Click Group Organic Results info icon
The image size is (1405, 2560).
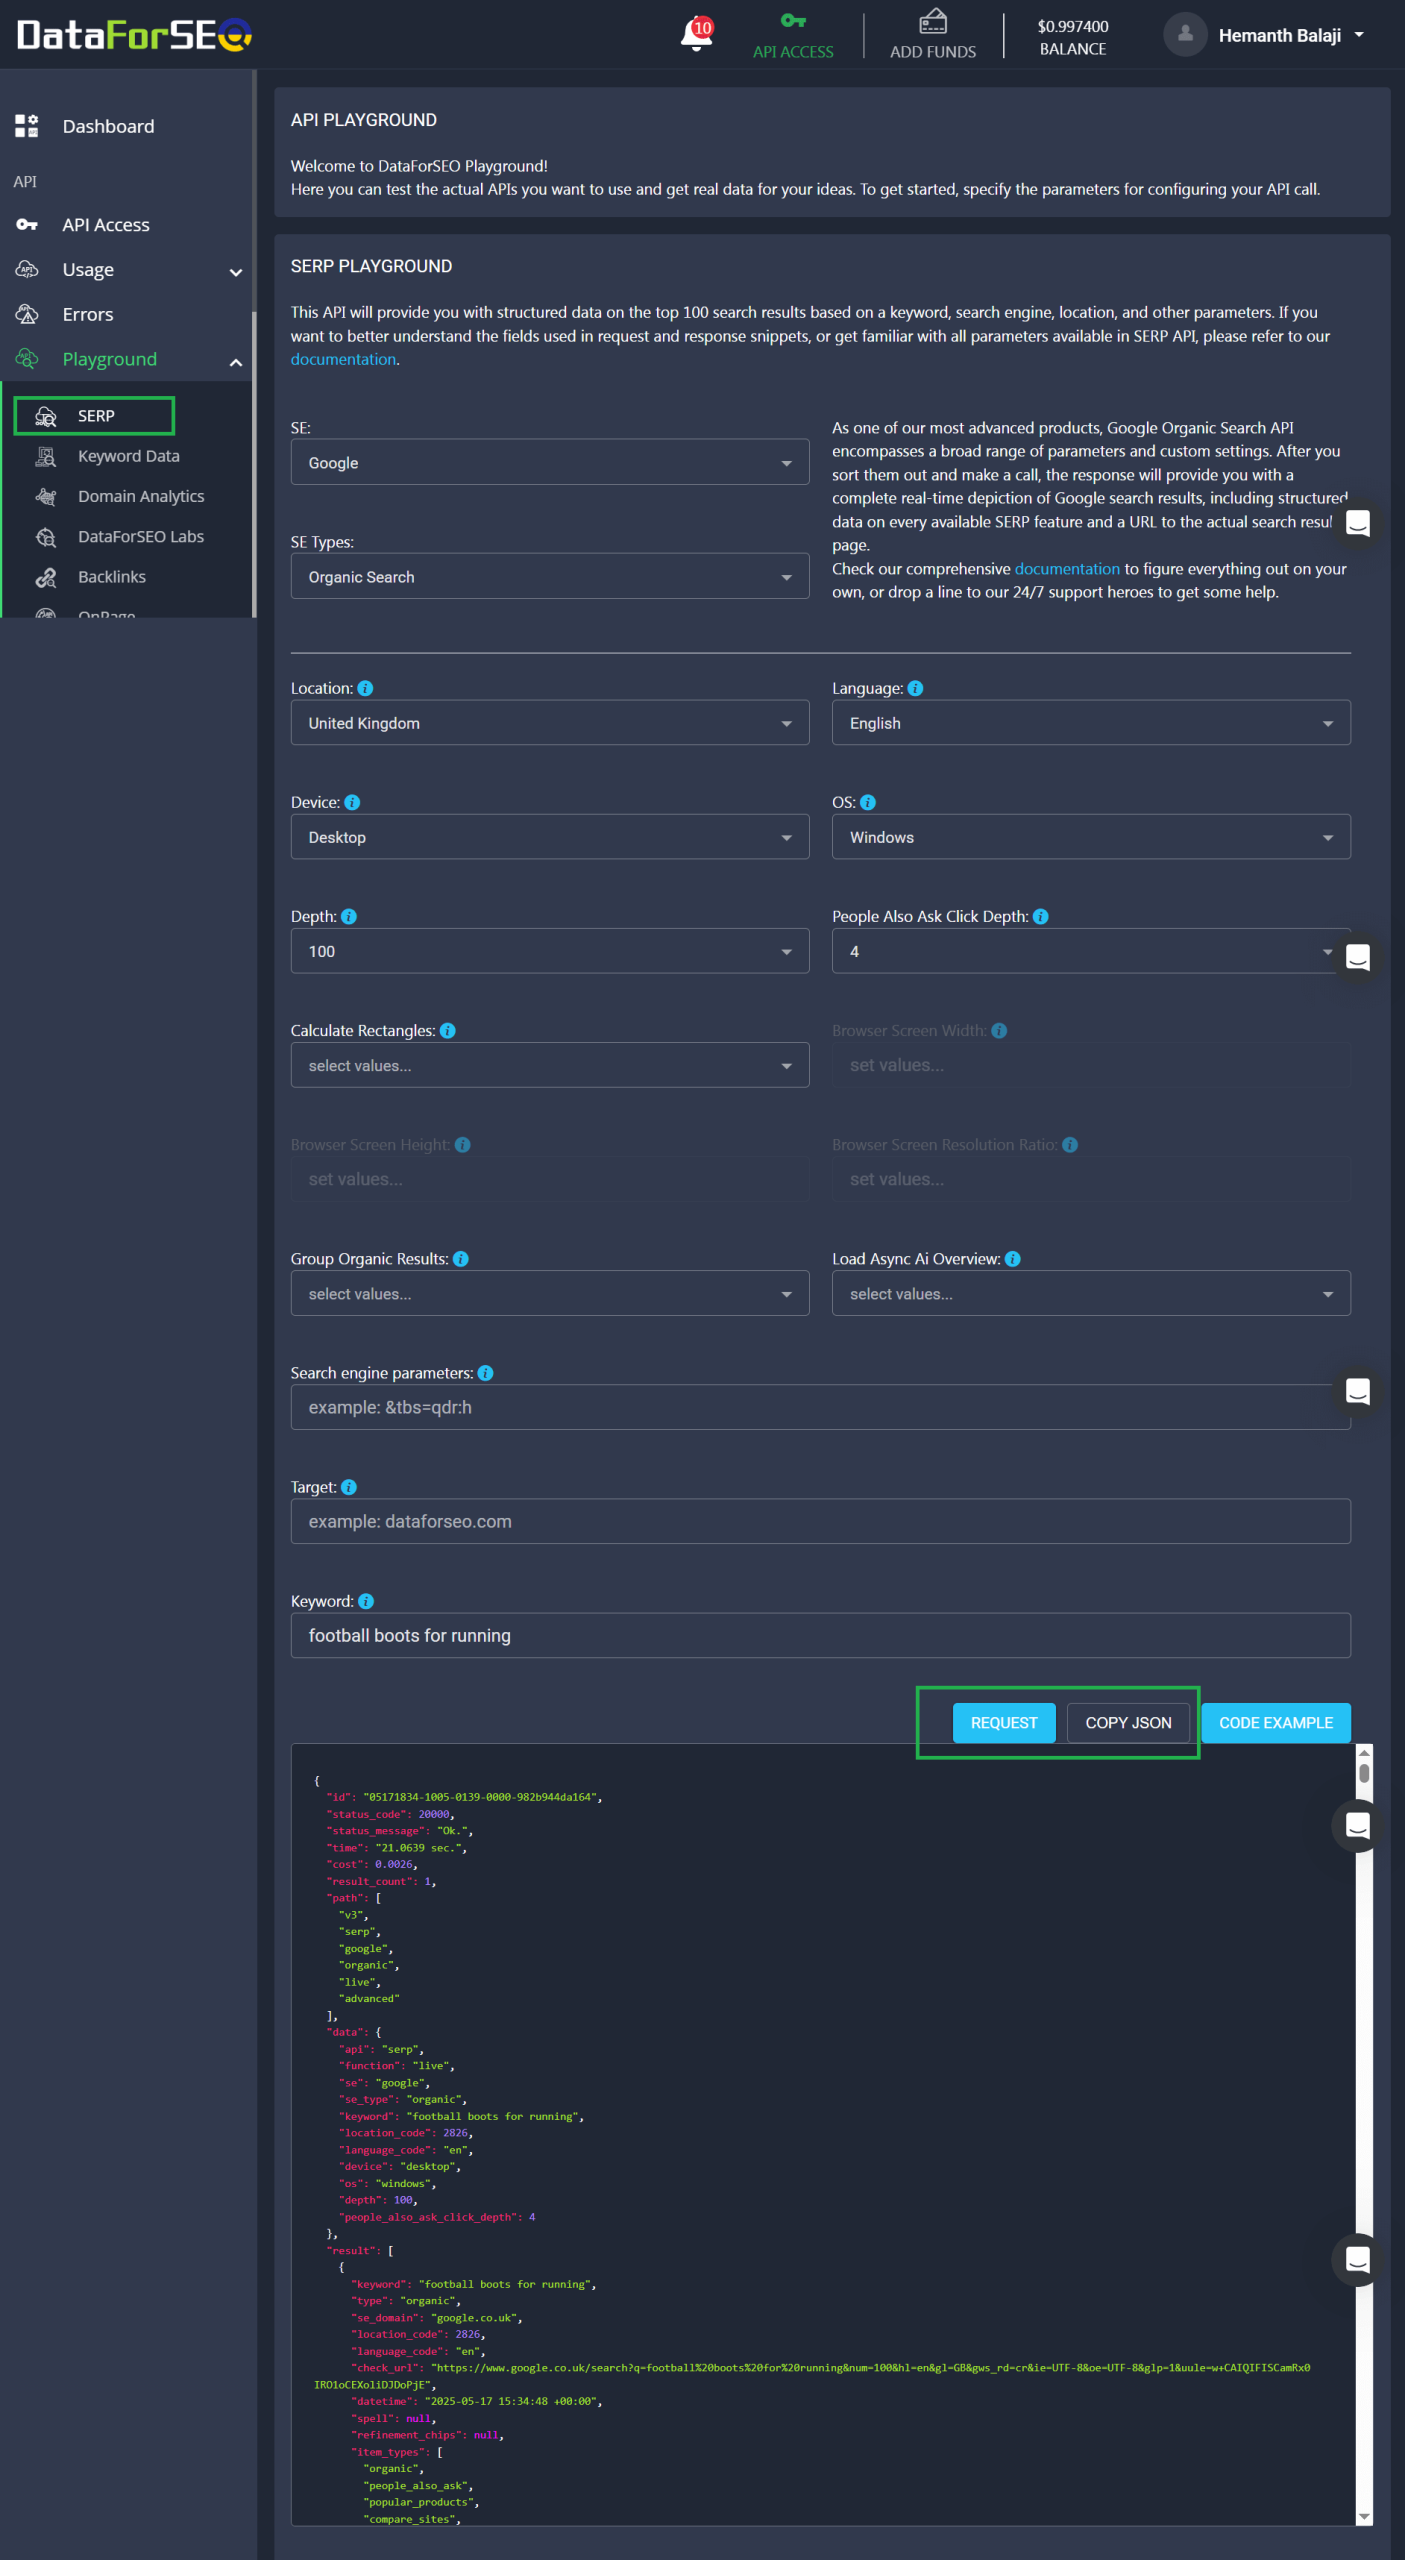coord(461,1259)
